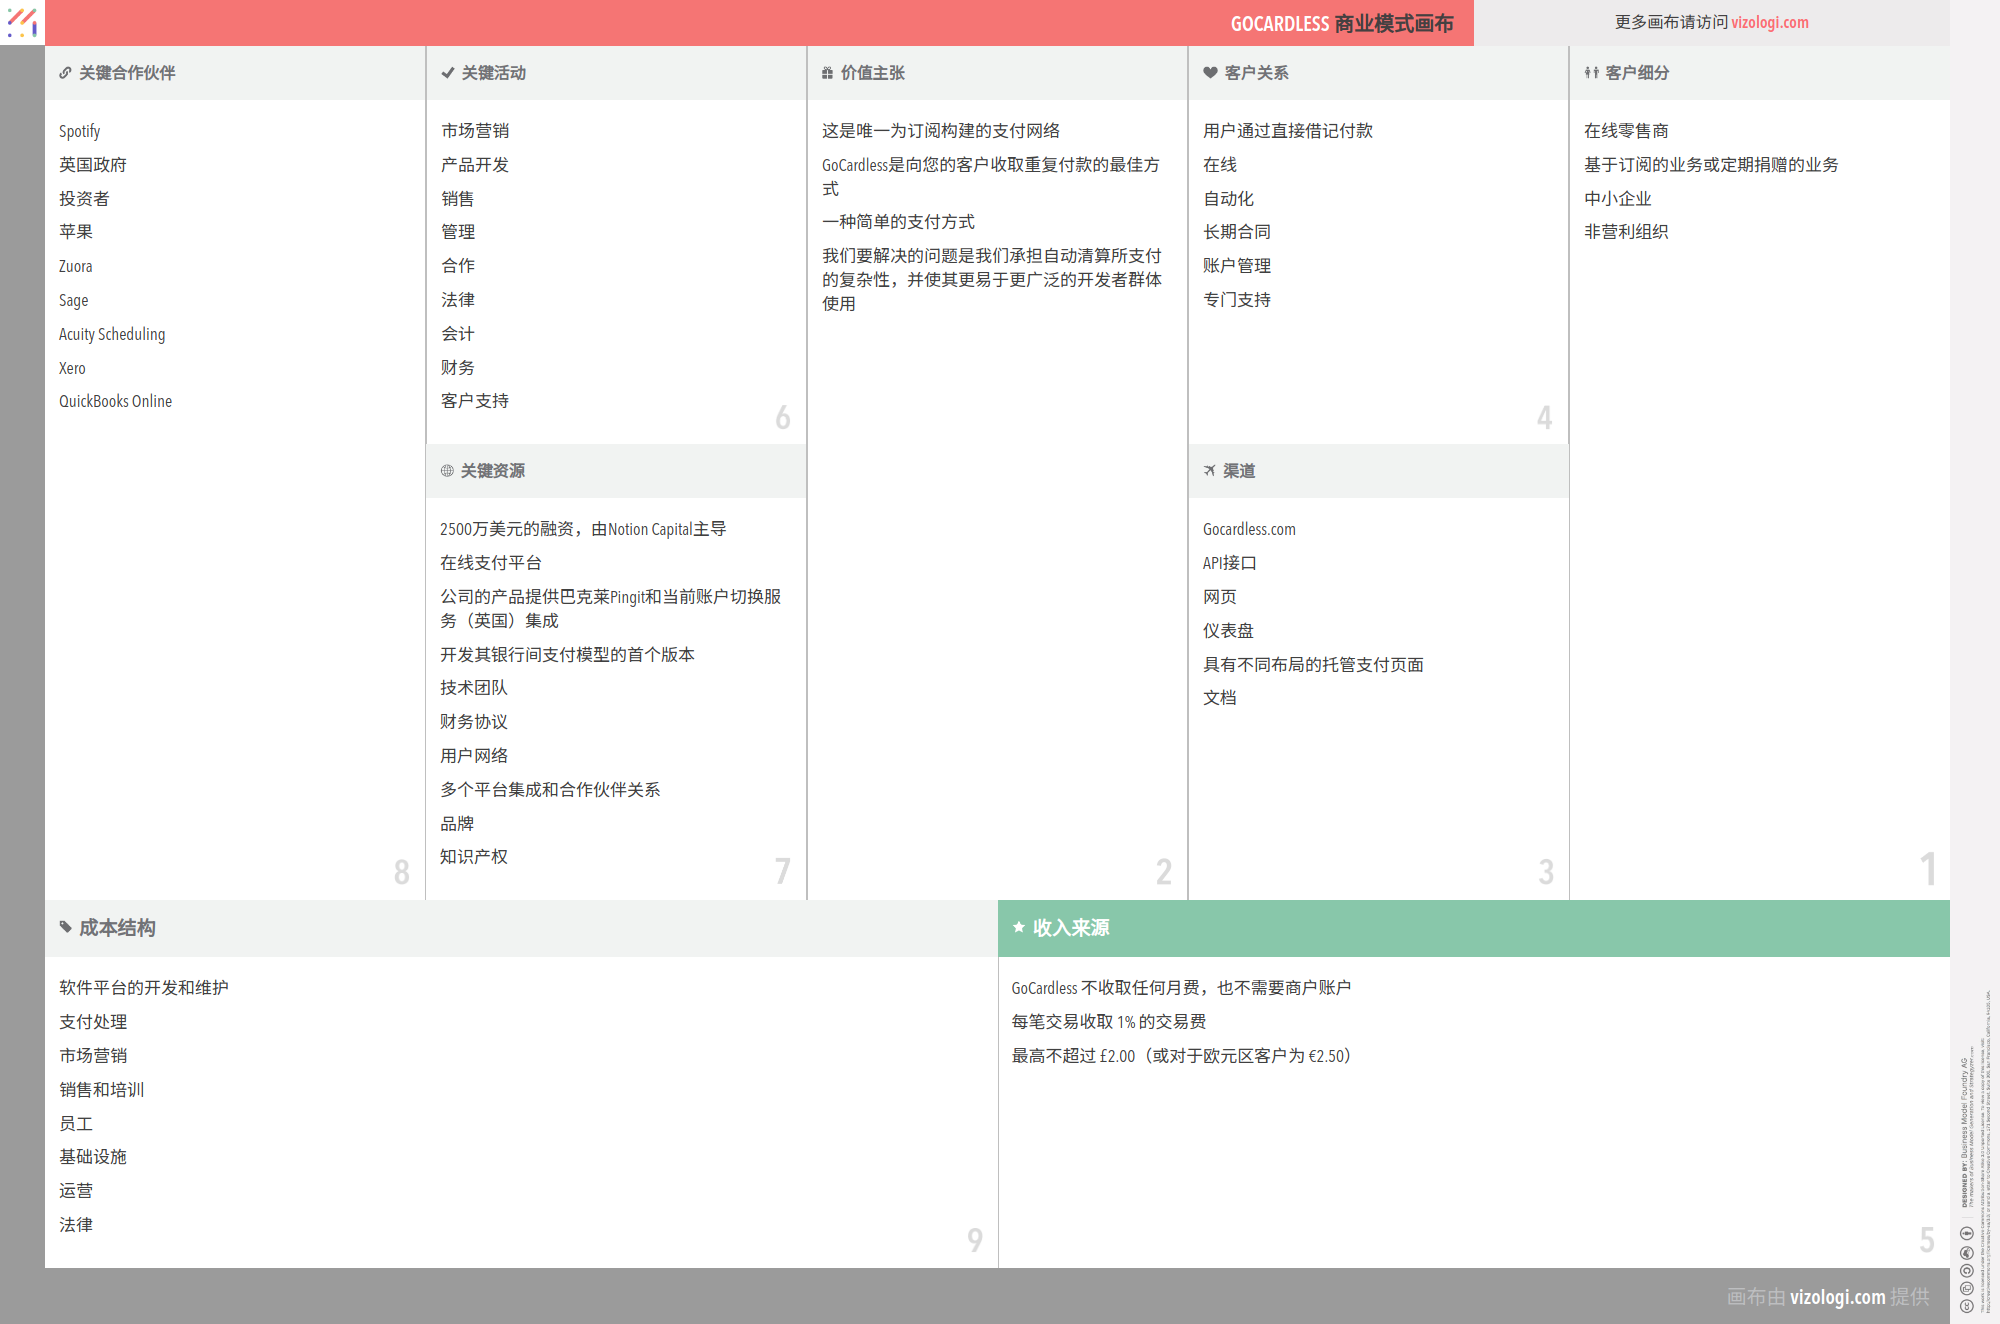
Task: Click the heart icon next to 客户关系
Action: coord(1208,72)
